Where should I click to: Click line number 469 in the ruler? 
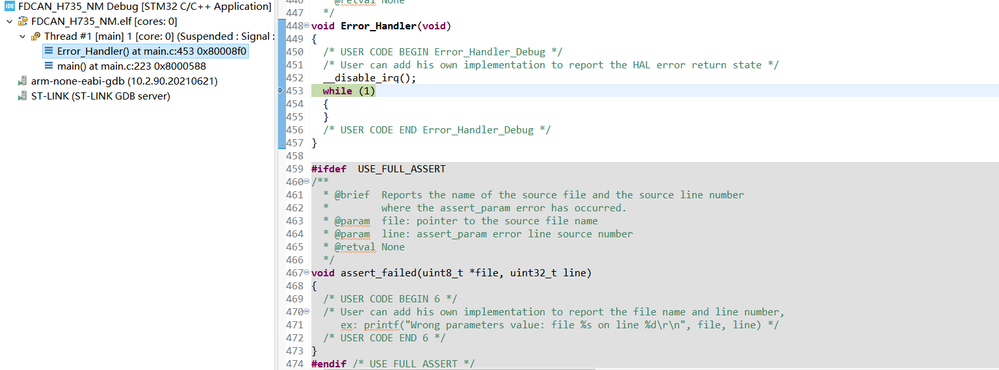pyautogui.click(x=295, y=299)
